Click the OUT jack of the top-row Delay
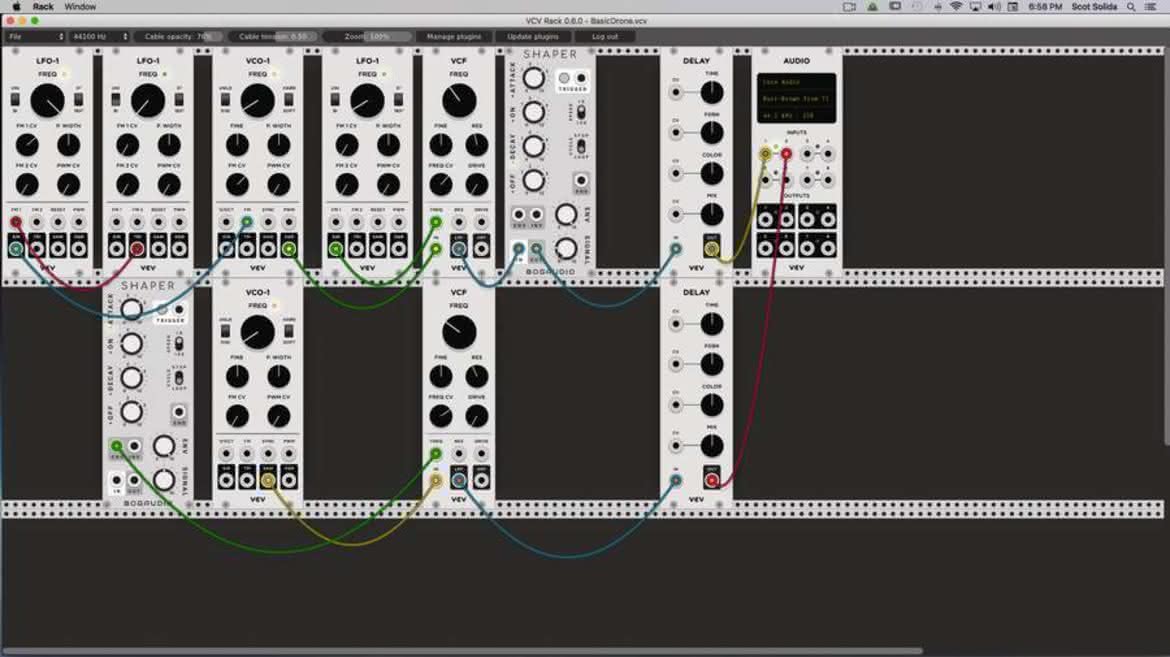Viewport: 1170px width, 657px height. pyautogui.click(x=712, y=249)
